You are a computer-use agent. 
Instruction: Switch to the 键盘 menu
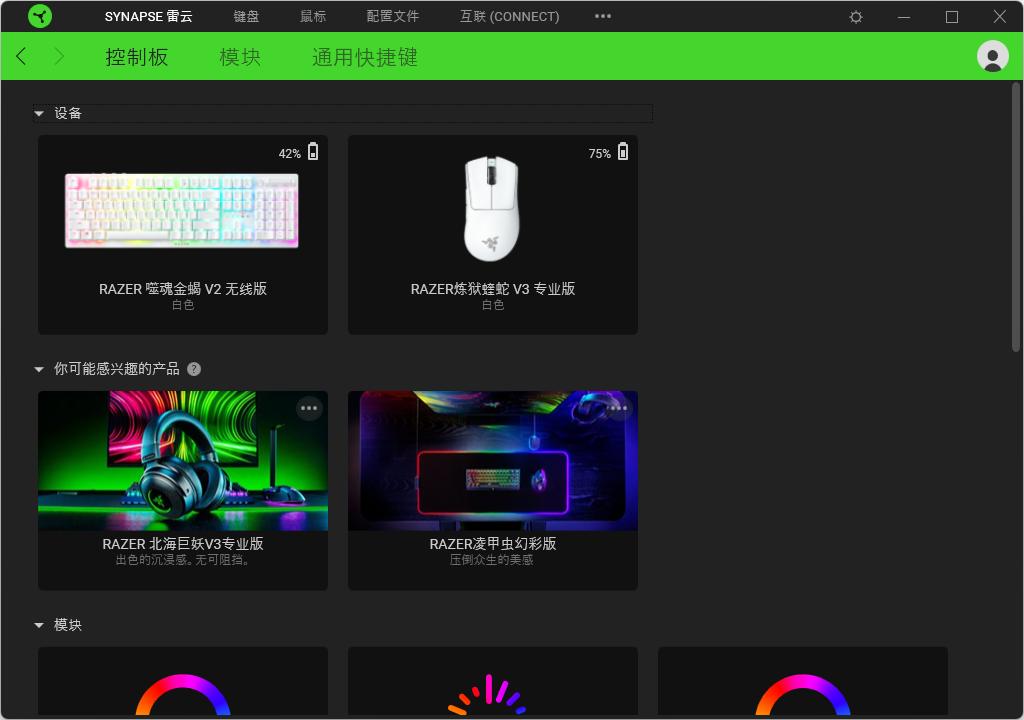click(247, 16)
